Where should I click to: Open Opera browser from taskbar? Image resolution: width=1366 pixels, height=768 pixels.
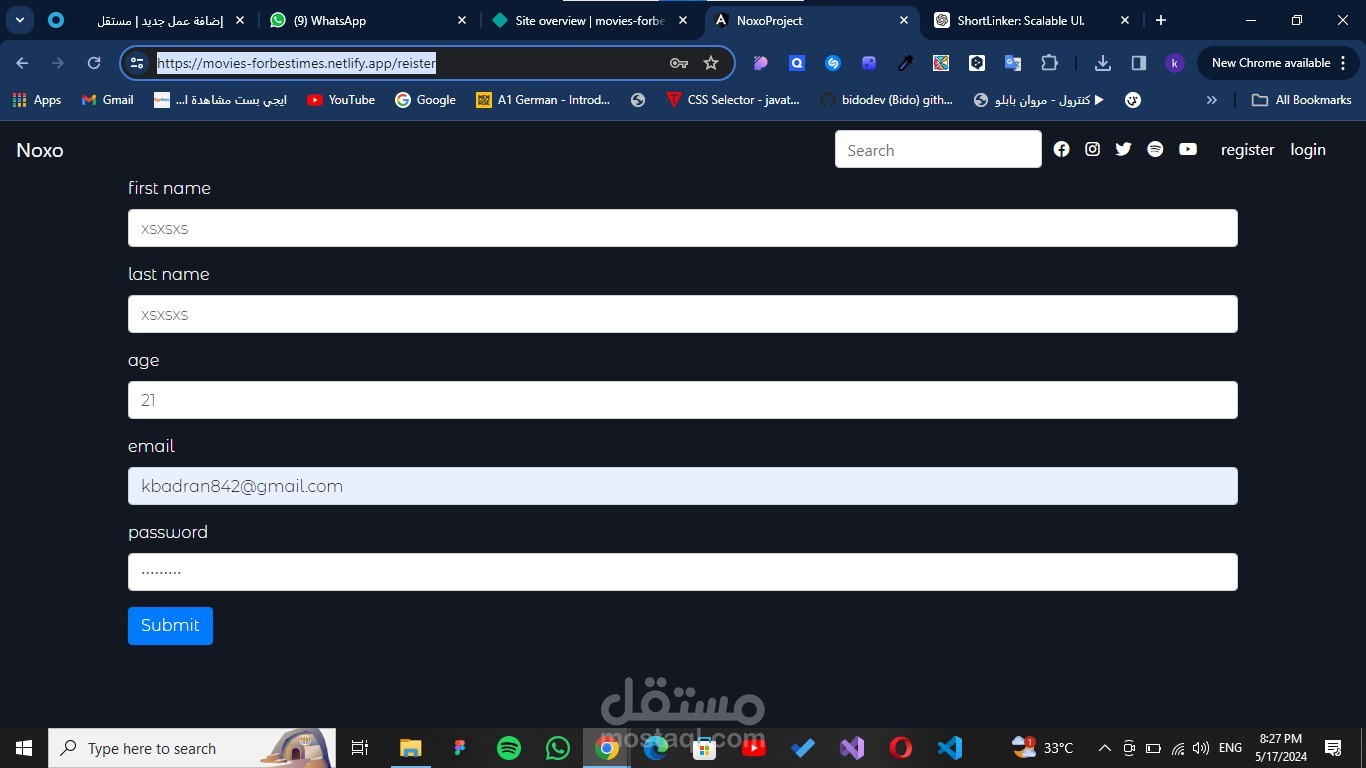(x=901, y=748)
